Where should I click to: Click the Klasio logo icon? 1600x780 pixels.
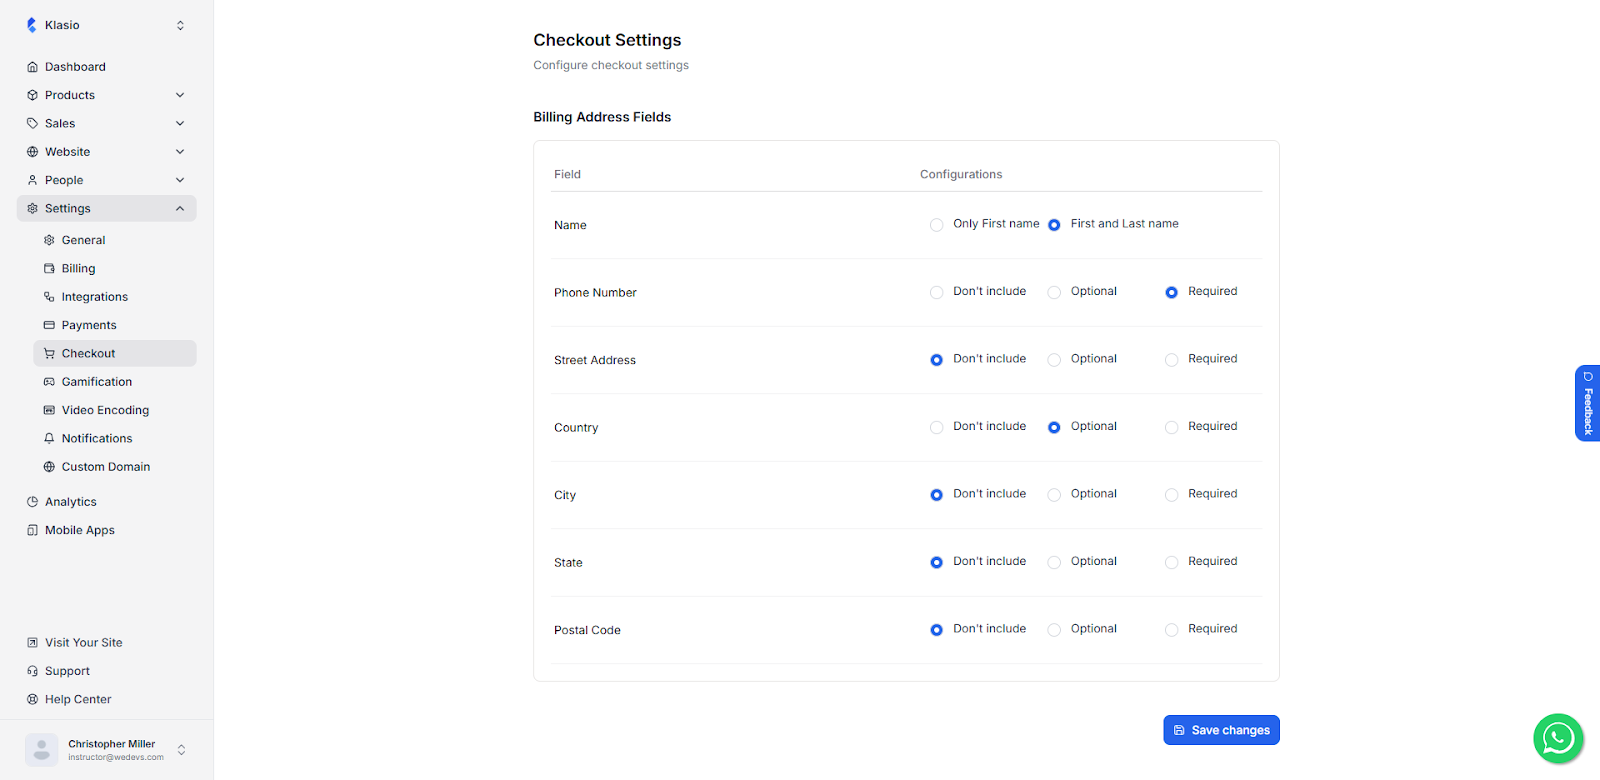tap(32, 25)
